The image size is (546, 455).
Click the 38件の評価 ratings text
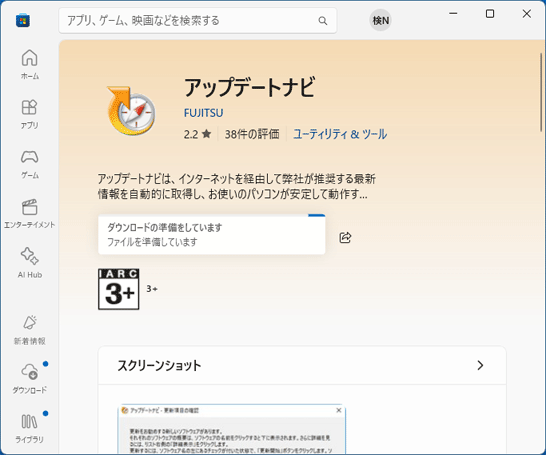[252, 134]
